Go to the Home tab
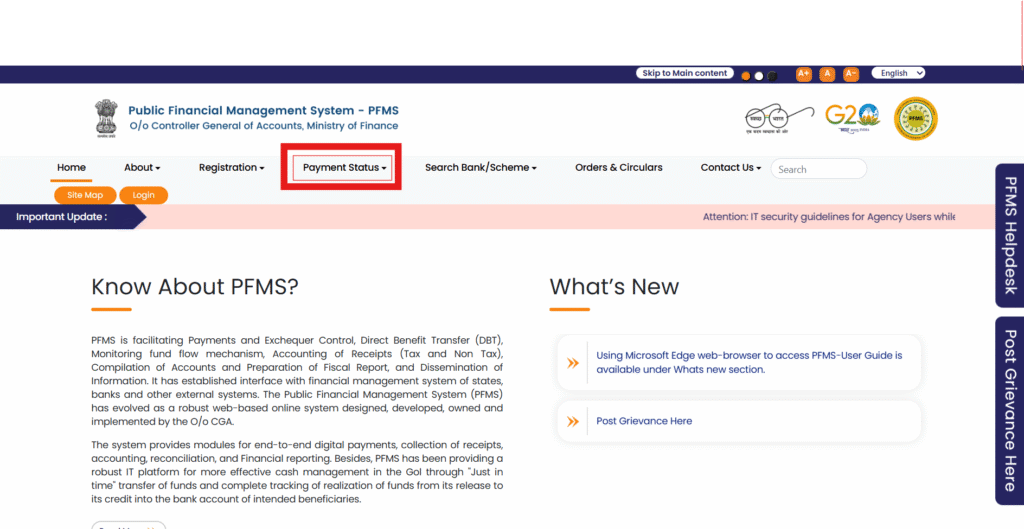The height and width of the screenshot is (529, 1024). 71,168
